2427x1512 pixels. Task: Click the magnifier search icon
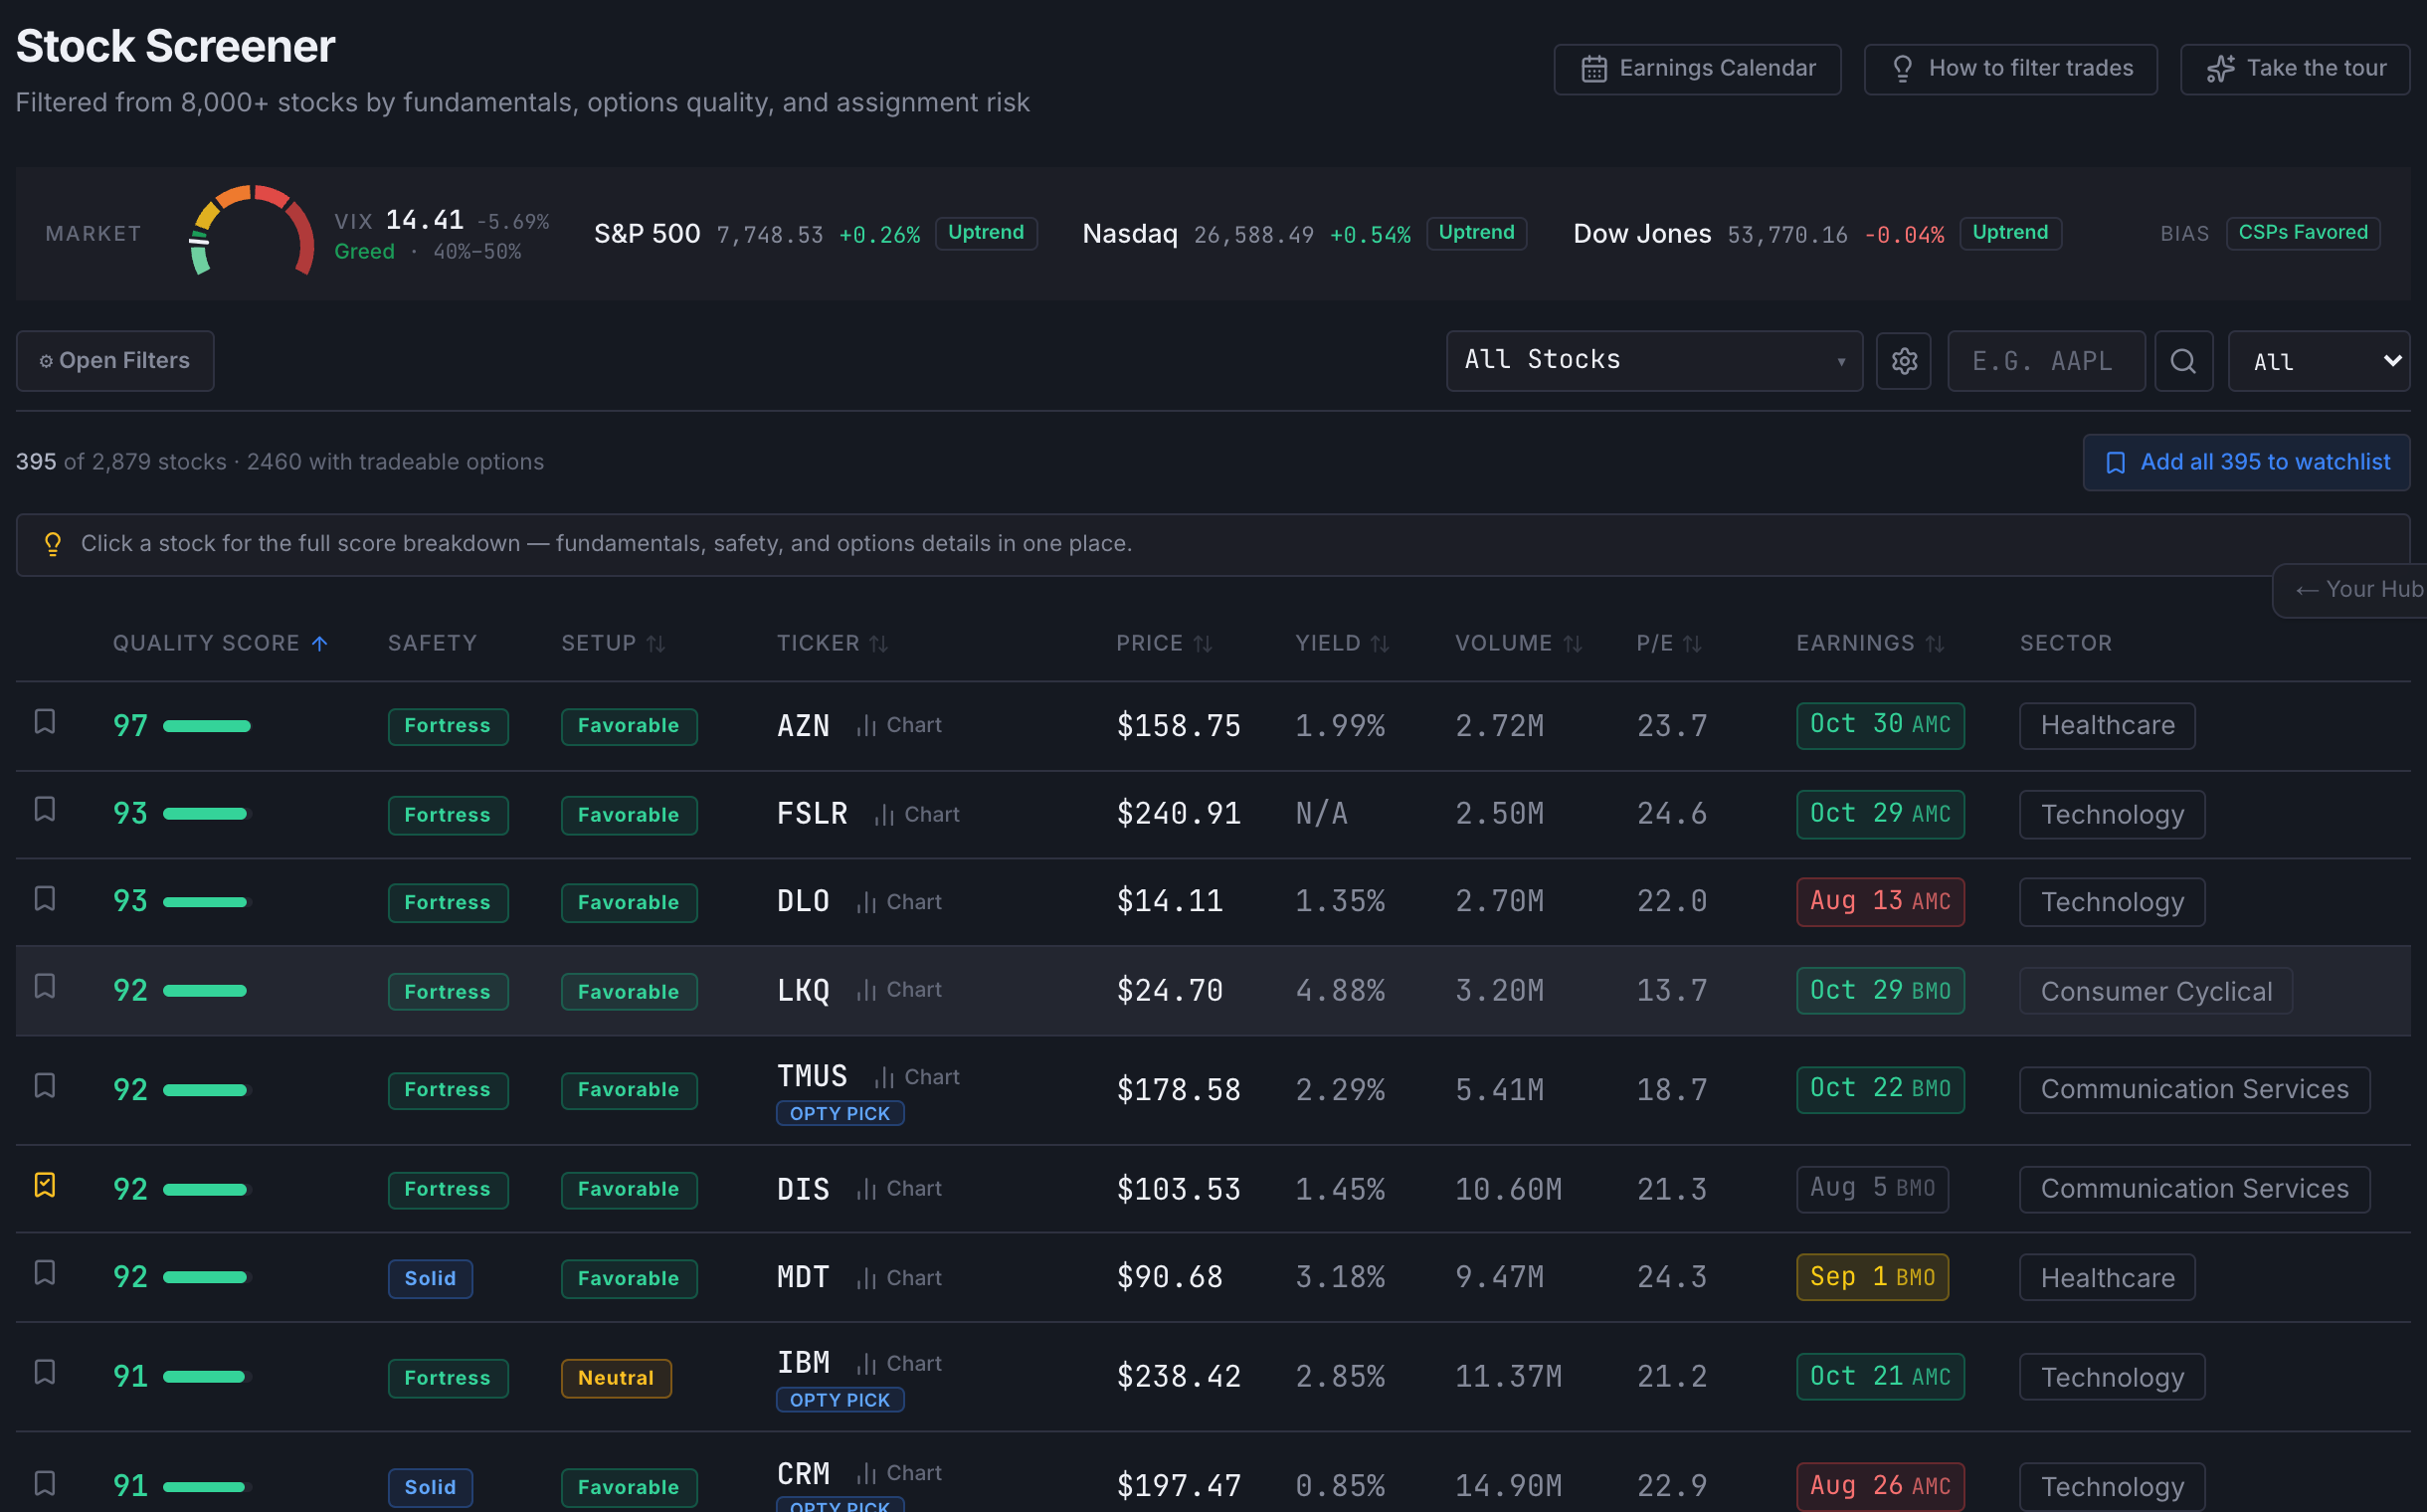(2183, 361)
